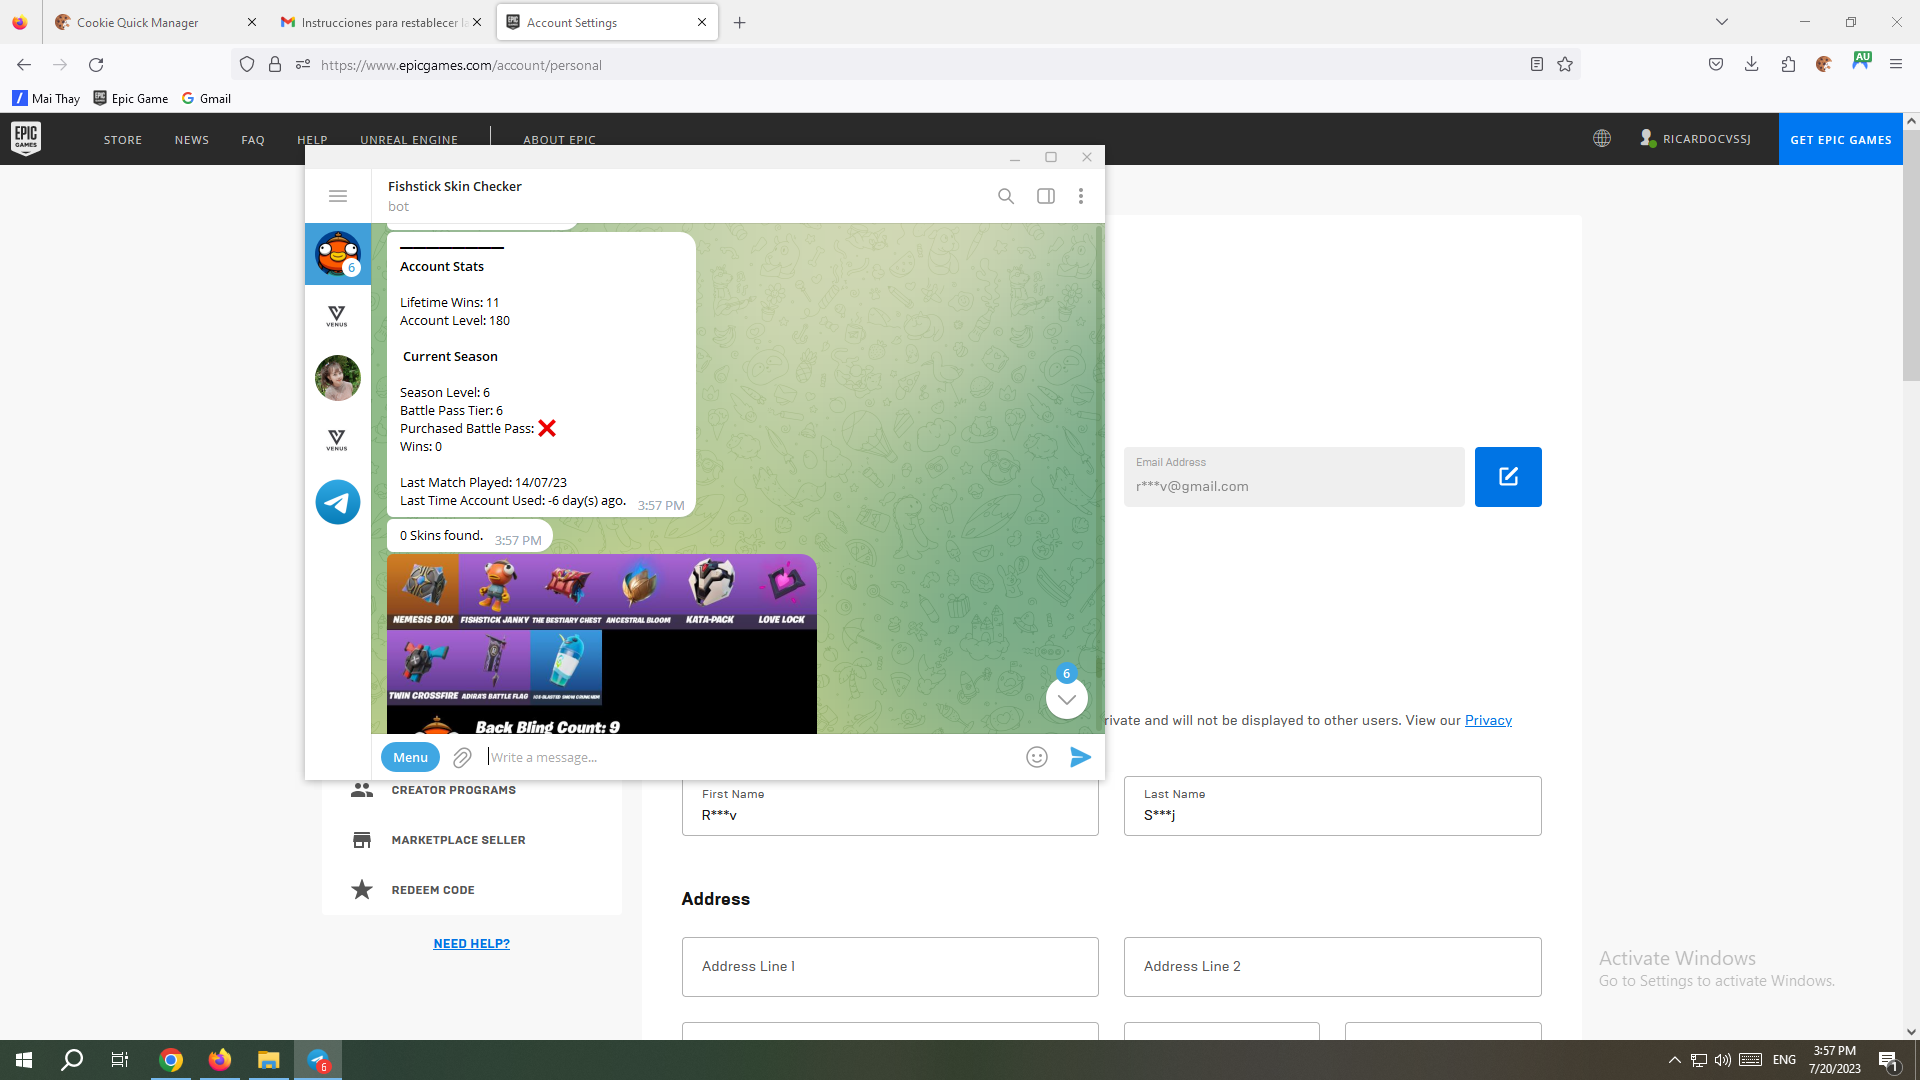1920x1080 pixels.
Task: Search in the Fishstick Skin Checker chat
Action: click(1006, 196)
